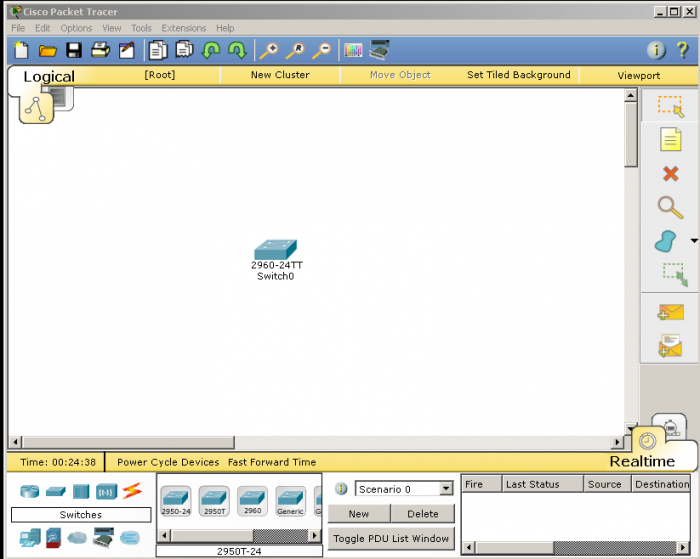Click Power Cycle Devices

pyautogui.click(x=168, y=462)
